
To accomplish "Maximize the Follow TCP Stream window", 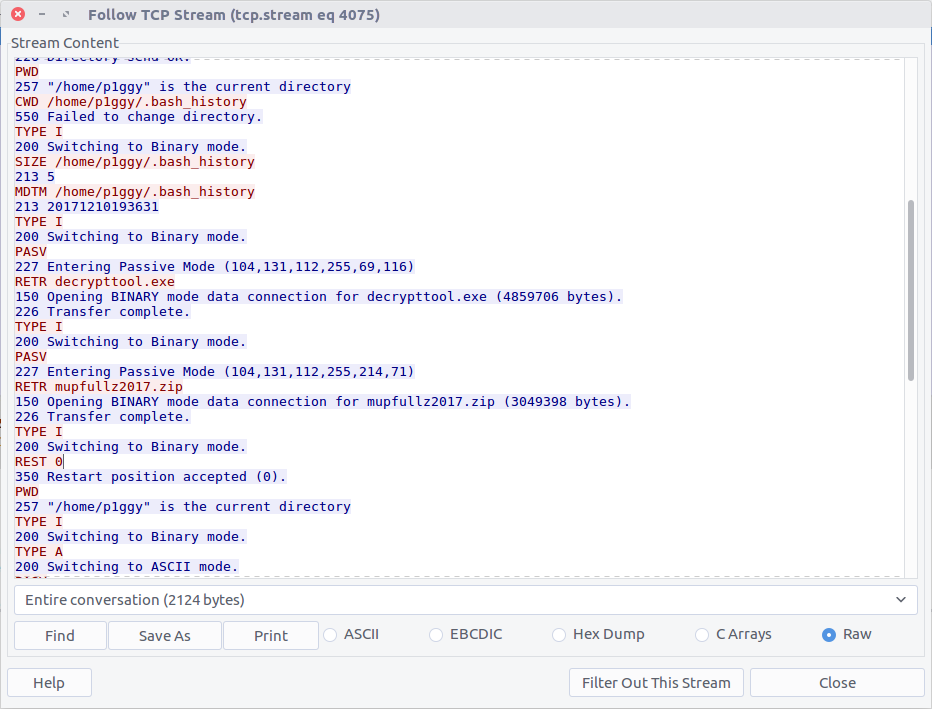I will tap(66, 15).
